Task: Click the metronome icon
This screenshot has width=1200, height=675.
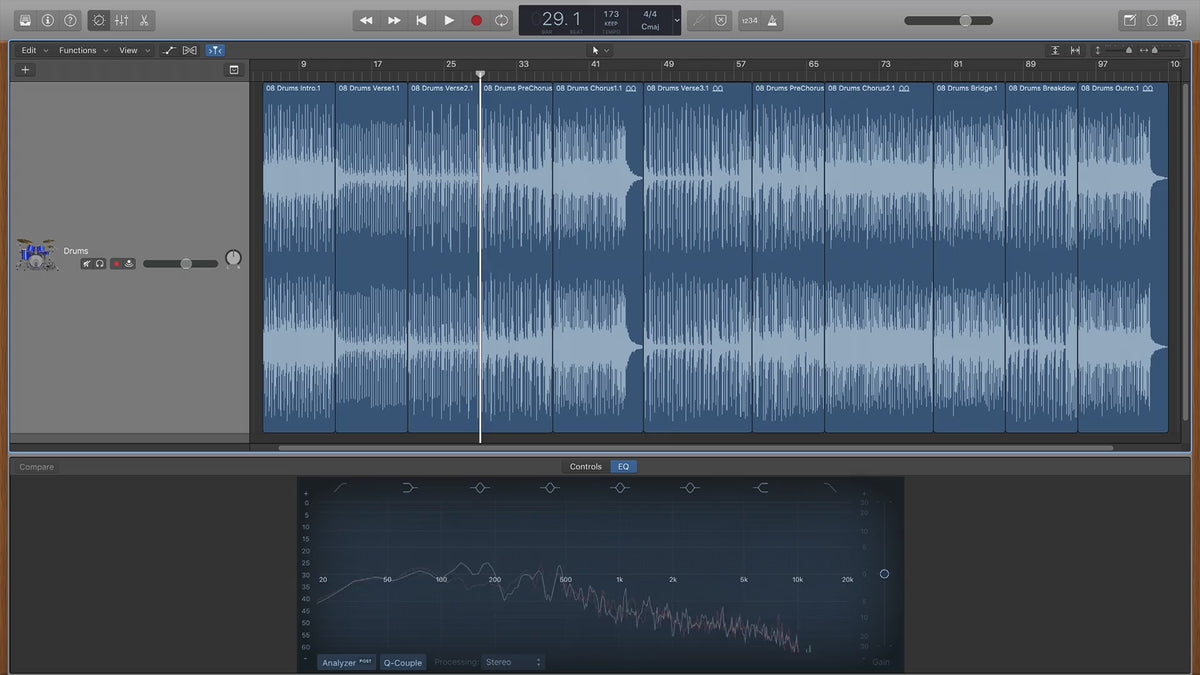Action: click(773, 20)
